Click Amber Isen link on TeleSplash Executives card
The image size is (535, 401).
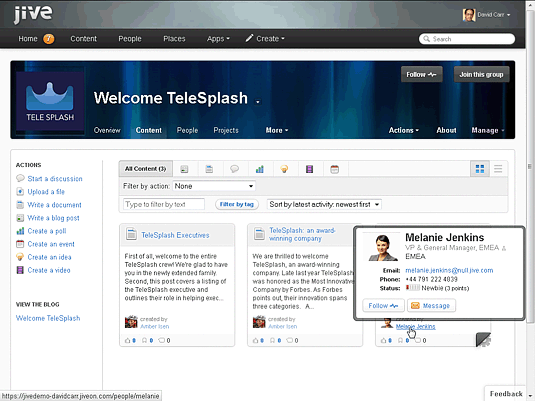tap(155, 326)
